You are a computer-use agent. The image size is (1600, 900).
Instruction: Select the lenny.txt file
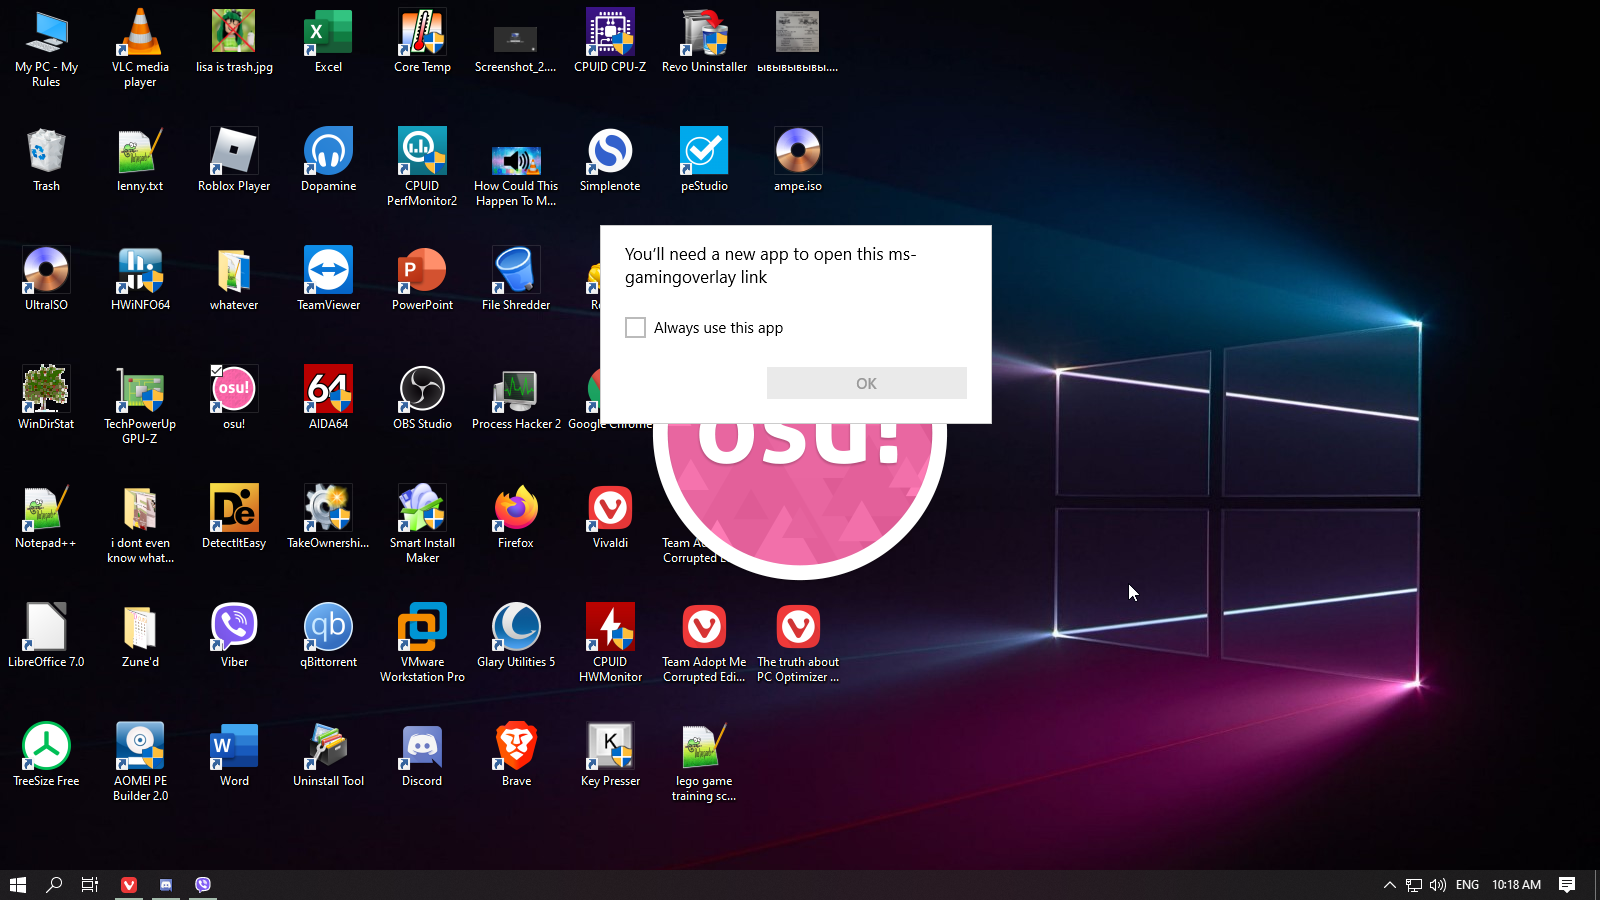[140, 160]
